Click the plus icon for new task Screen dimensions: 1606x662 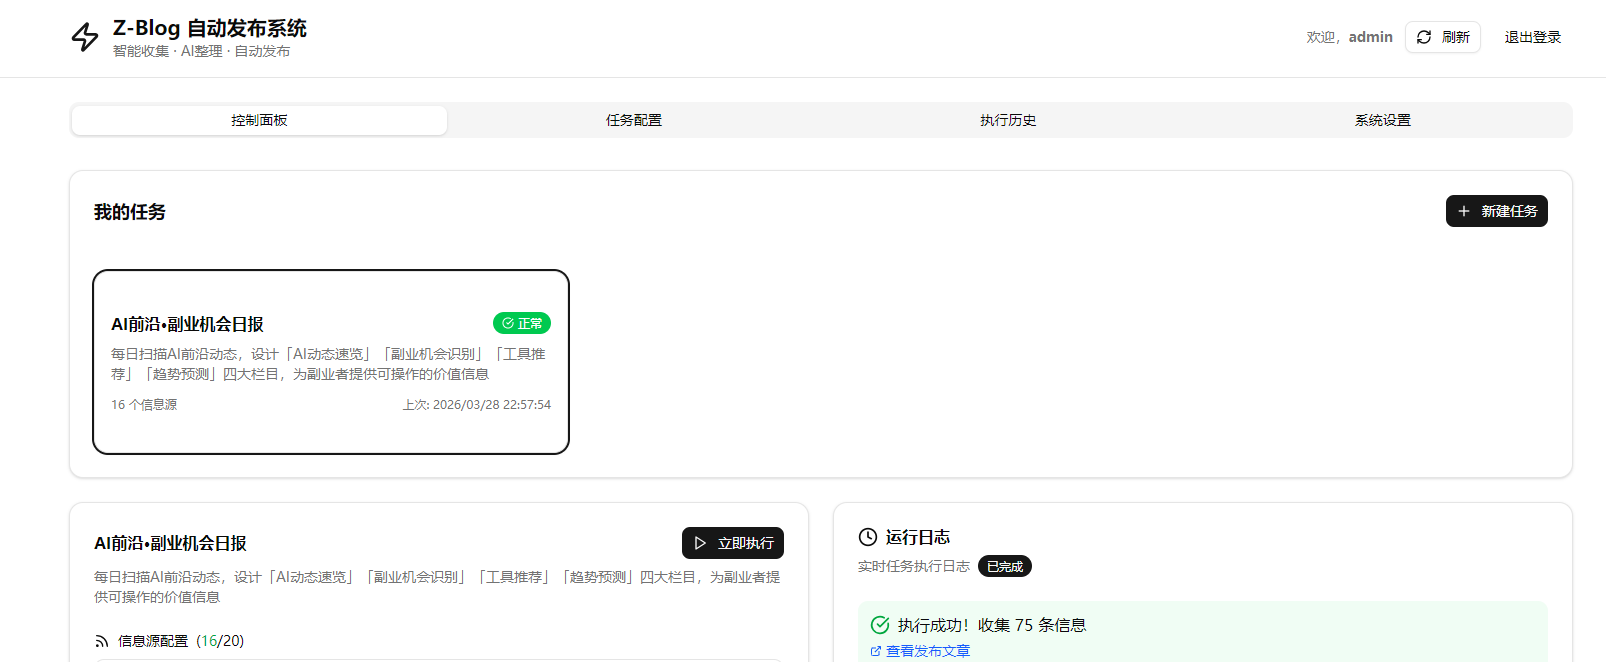(1464, 211)
